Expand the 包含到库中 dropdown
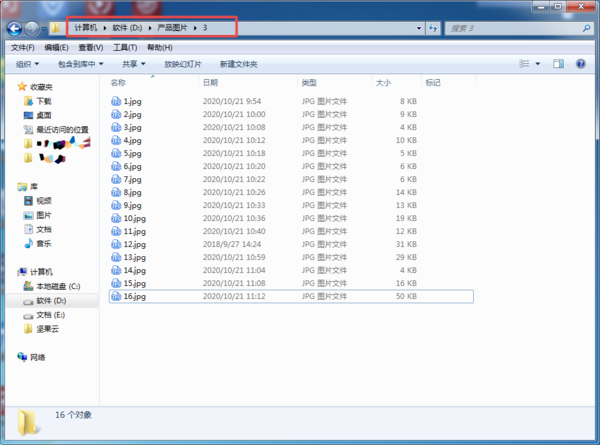Screen dimensions: 600x445 click(x=80, y=64)
